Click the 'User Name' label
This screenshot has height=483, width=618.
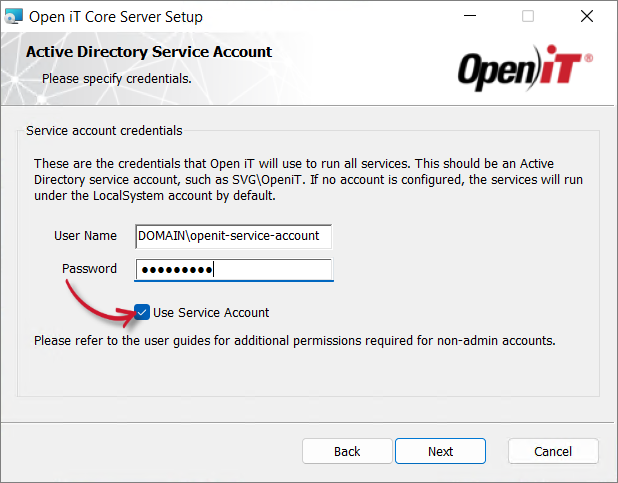(x=85, y=236)
